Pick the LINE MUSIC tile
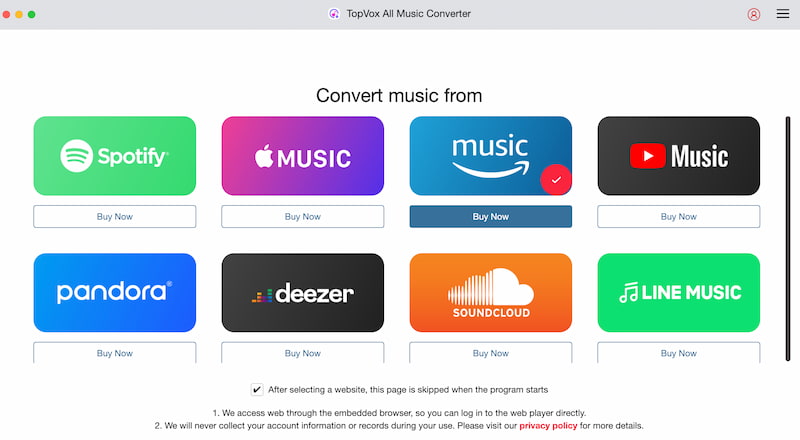Screen dimensions: 800x440 [x=679, y=292]
